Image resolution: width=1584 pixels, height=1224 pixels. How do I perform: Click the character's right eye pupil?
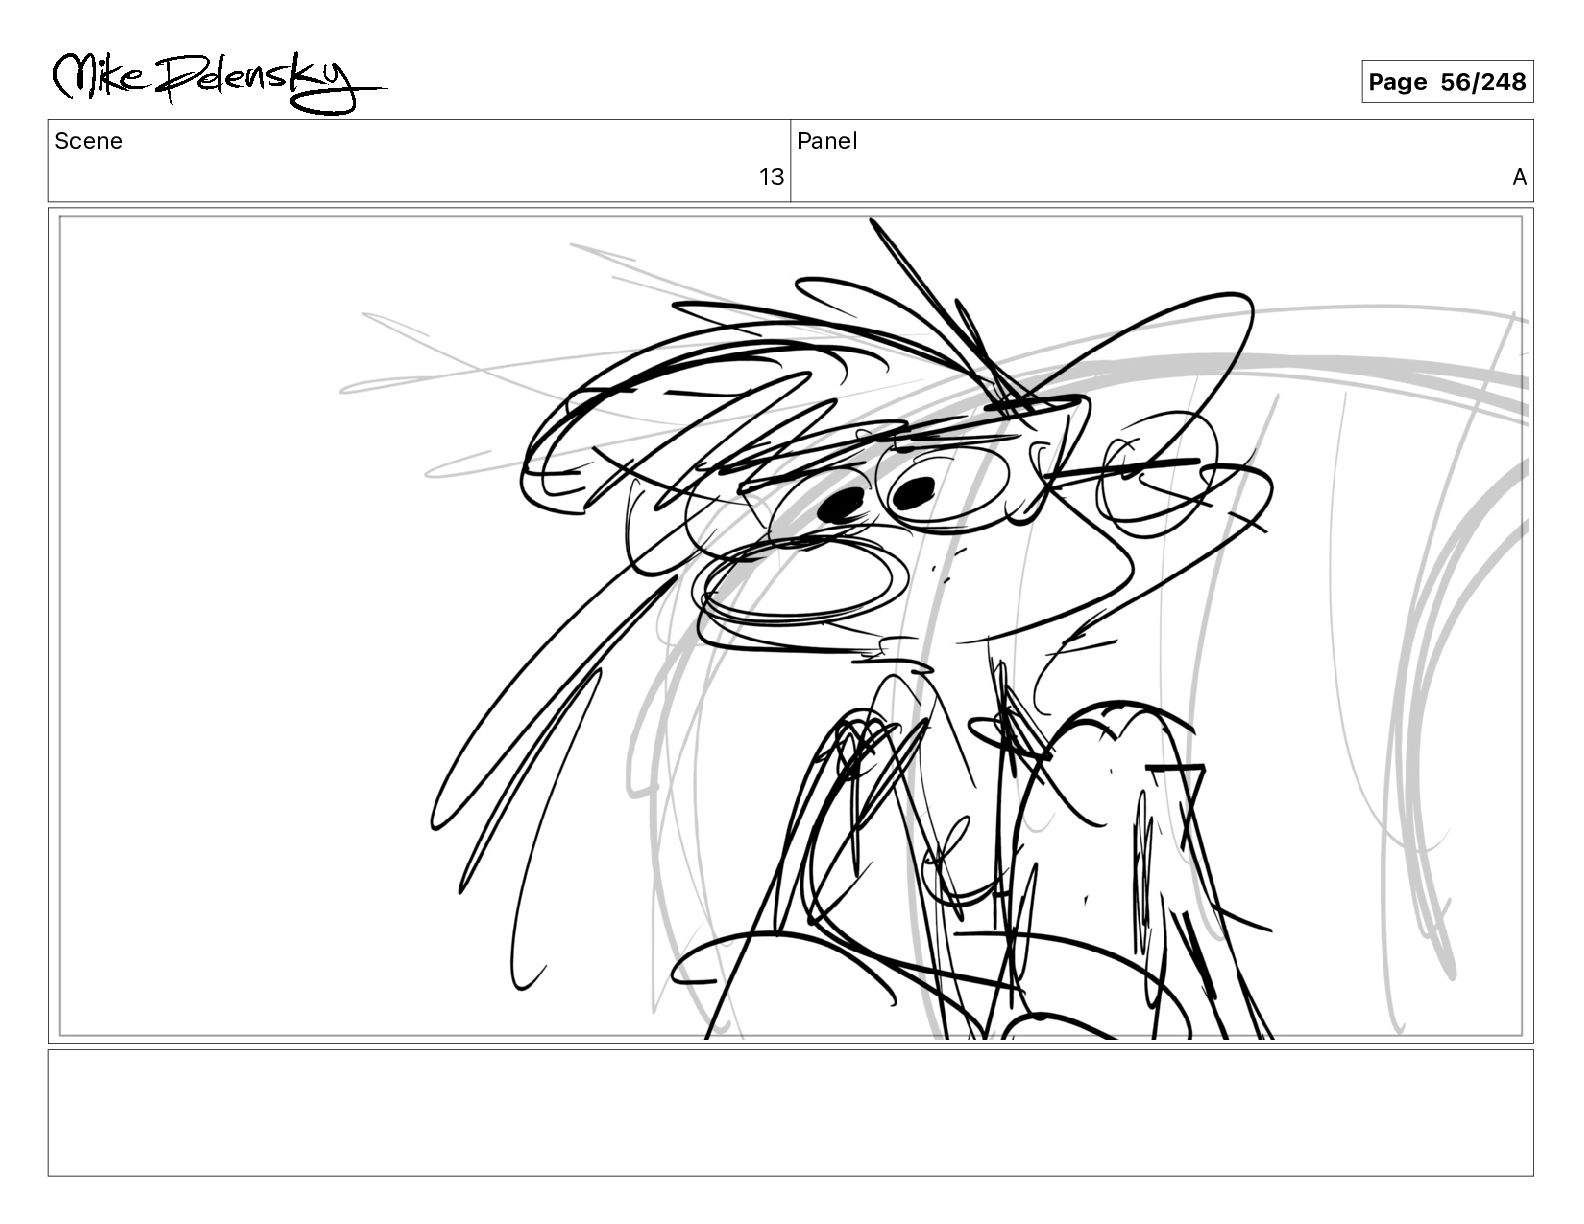point(913,492)
